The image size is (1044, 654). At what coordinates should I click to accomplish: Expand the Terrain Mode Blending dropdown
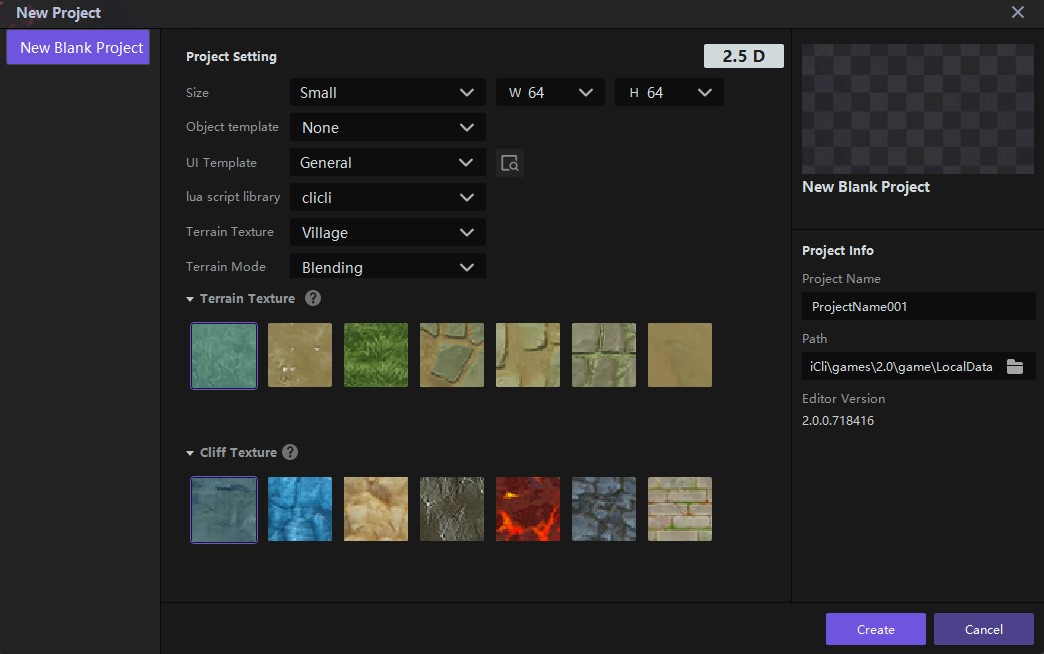(387, 267)
